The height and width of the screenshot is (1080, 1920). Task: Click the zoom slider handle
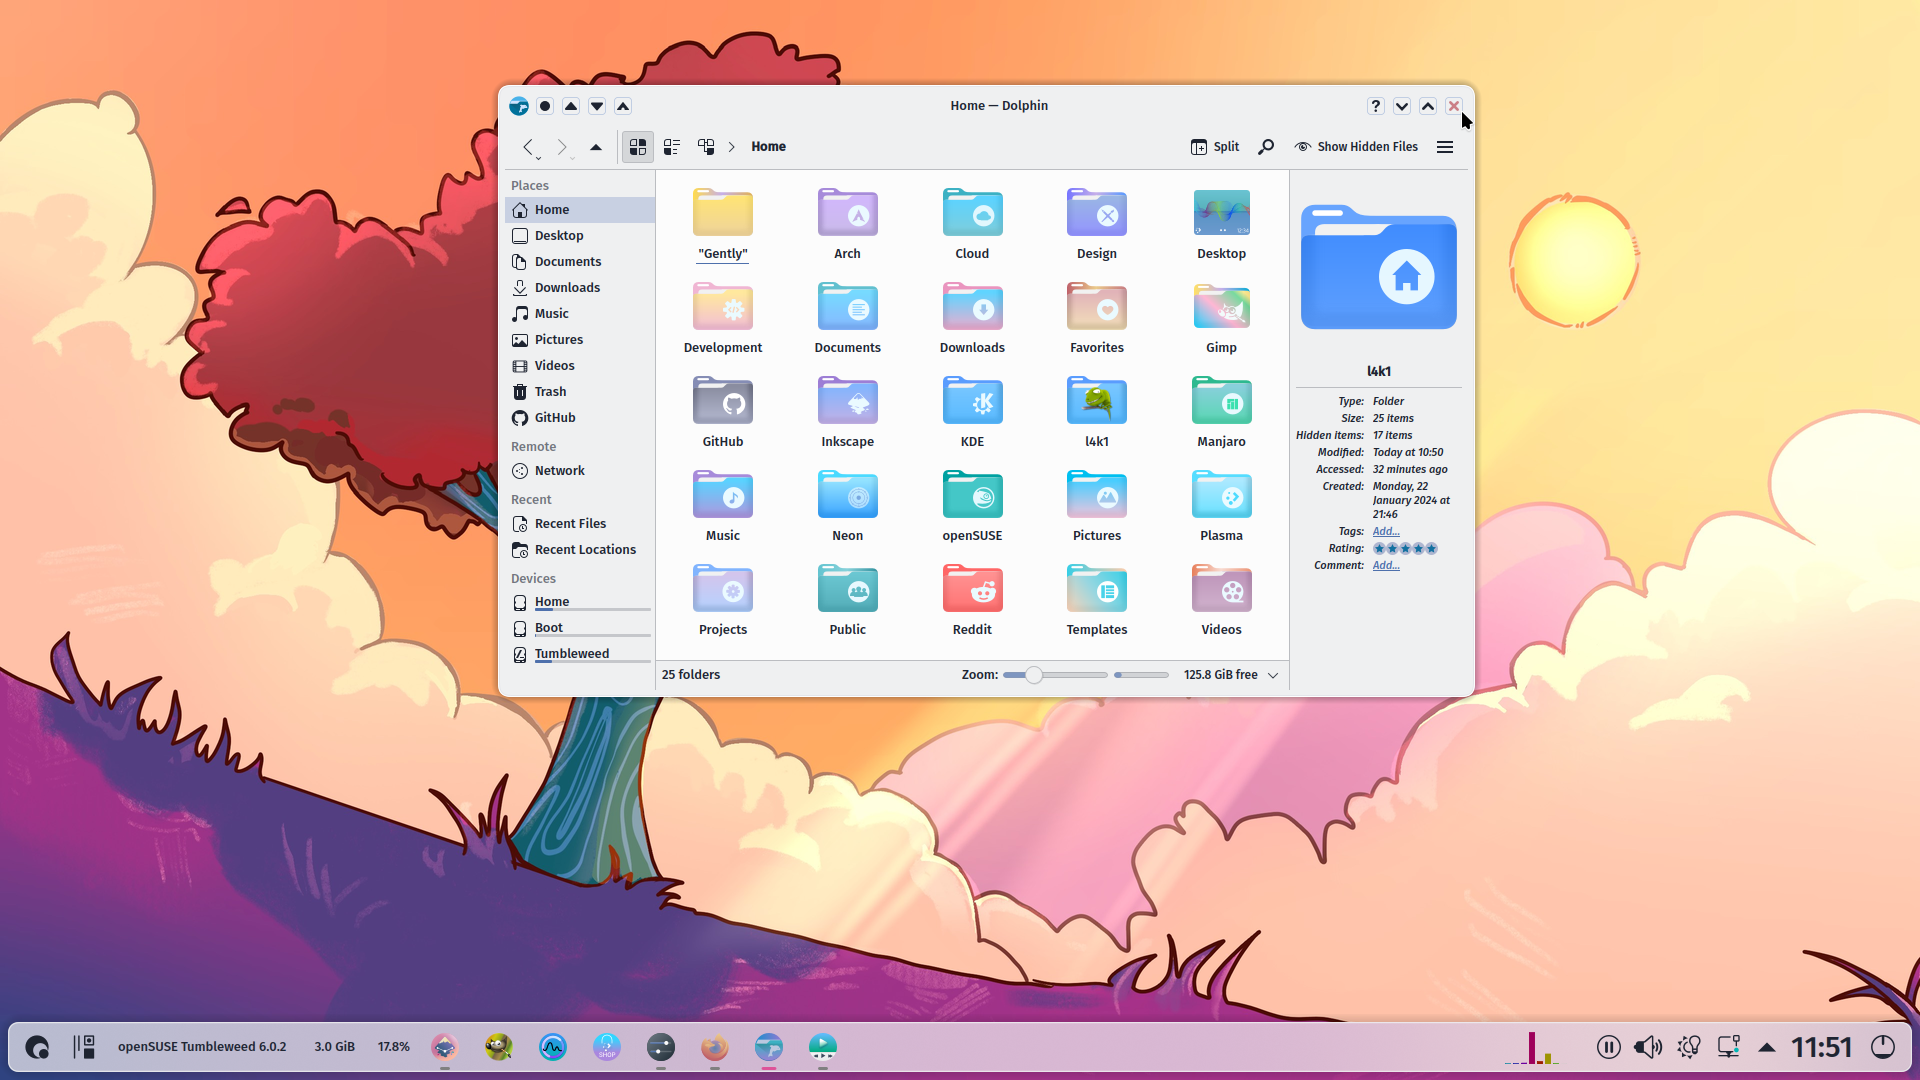click(1034, 675)
